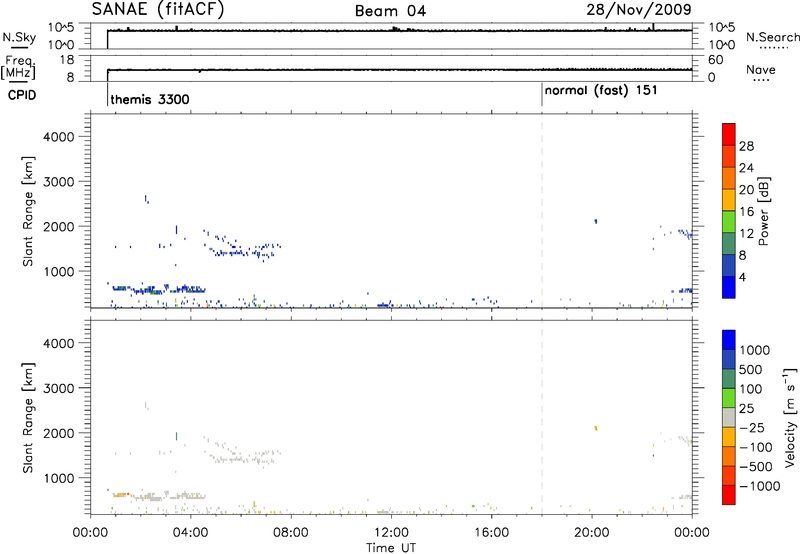
Task: Click the dashed CPID change line in power panel
Action: [x=542, y=211]
